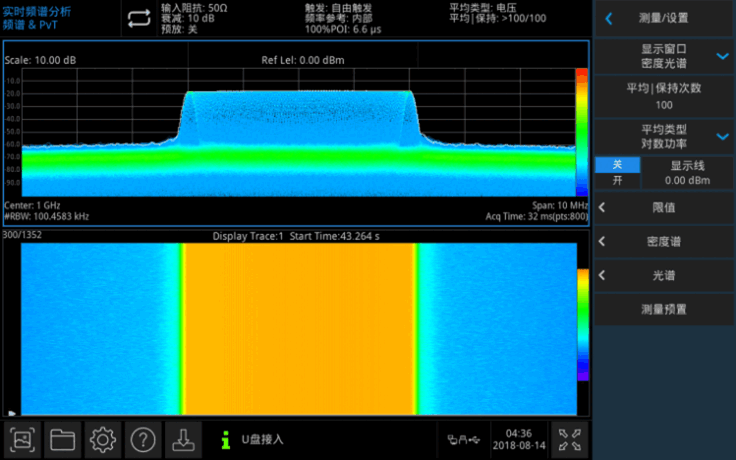This screenshot has height=460, width=736.
Task: Open the file folder icon
Action: coord(62,440)
